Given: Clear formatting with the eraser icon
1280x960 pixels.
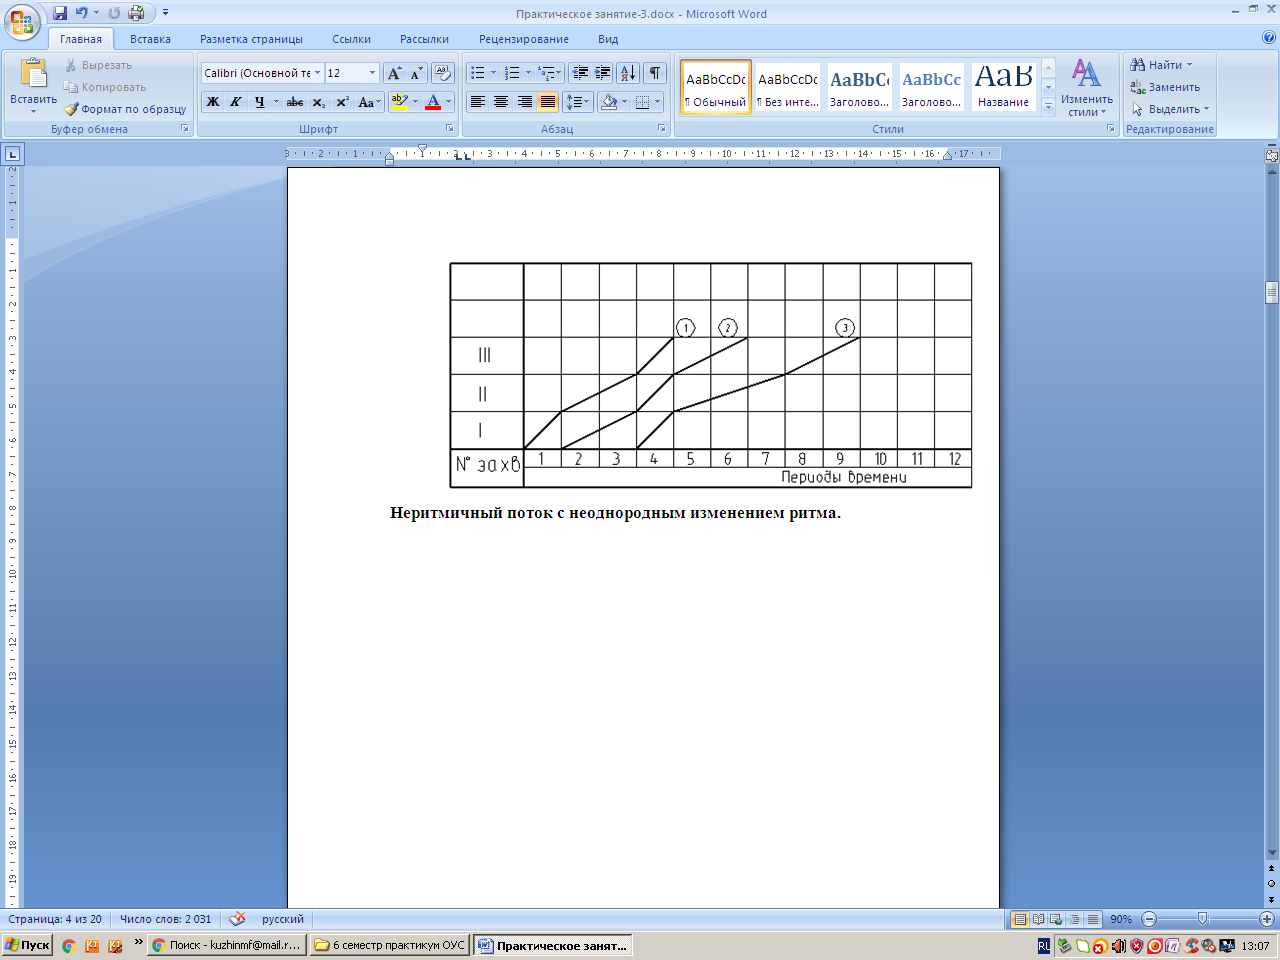Looking at the screenshot, I should (443, 73).
